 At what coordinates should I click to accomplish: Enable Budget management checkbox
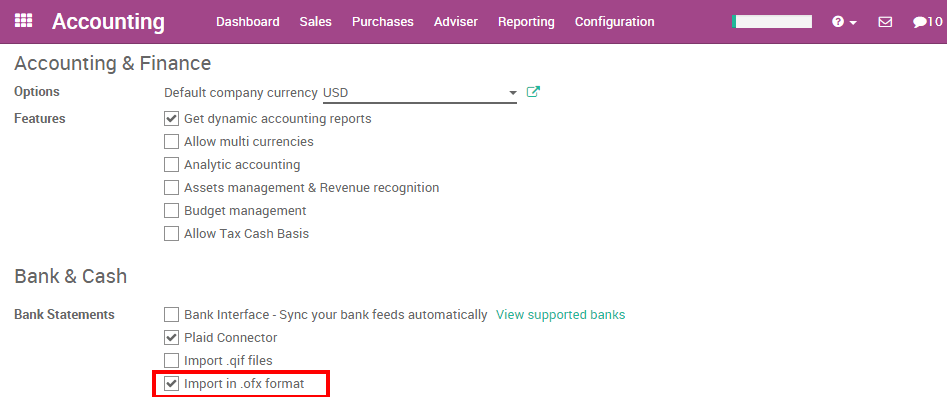[x=172, y=210]
